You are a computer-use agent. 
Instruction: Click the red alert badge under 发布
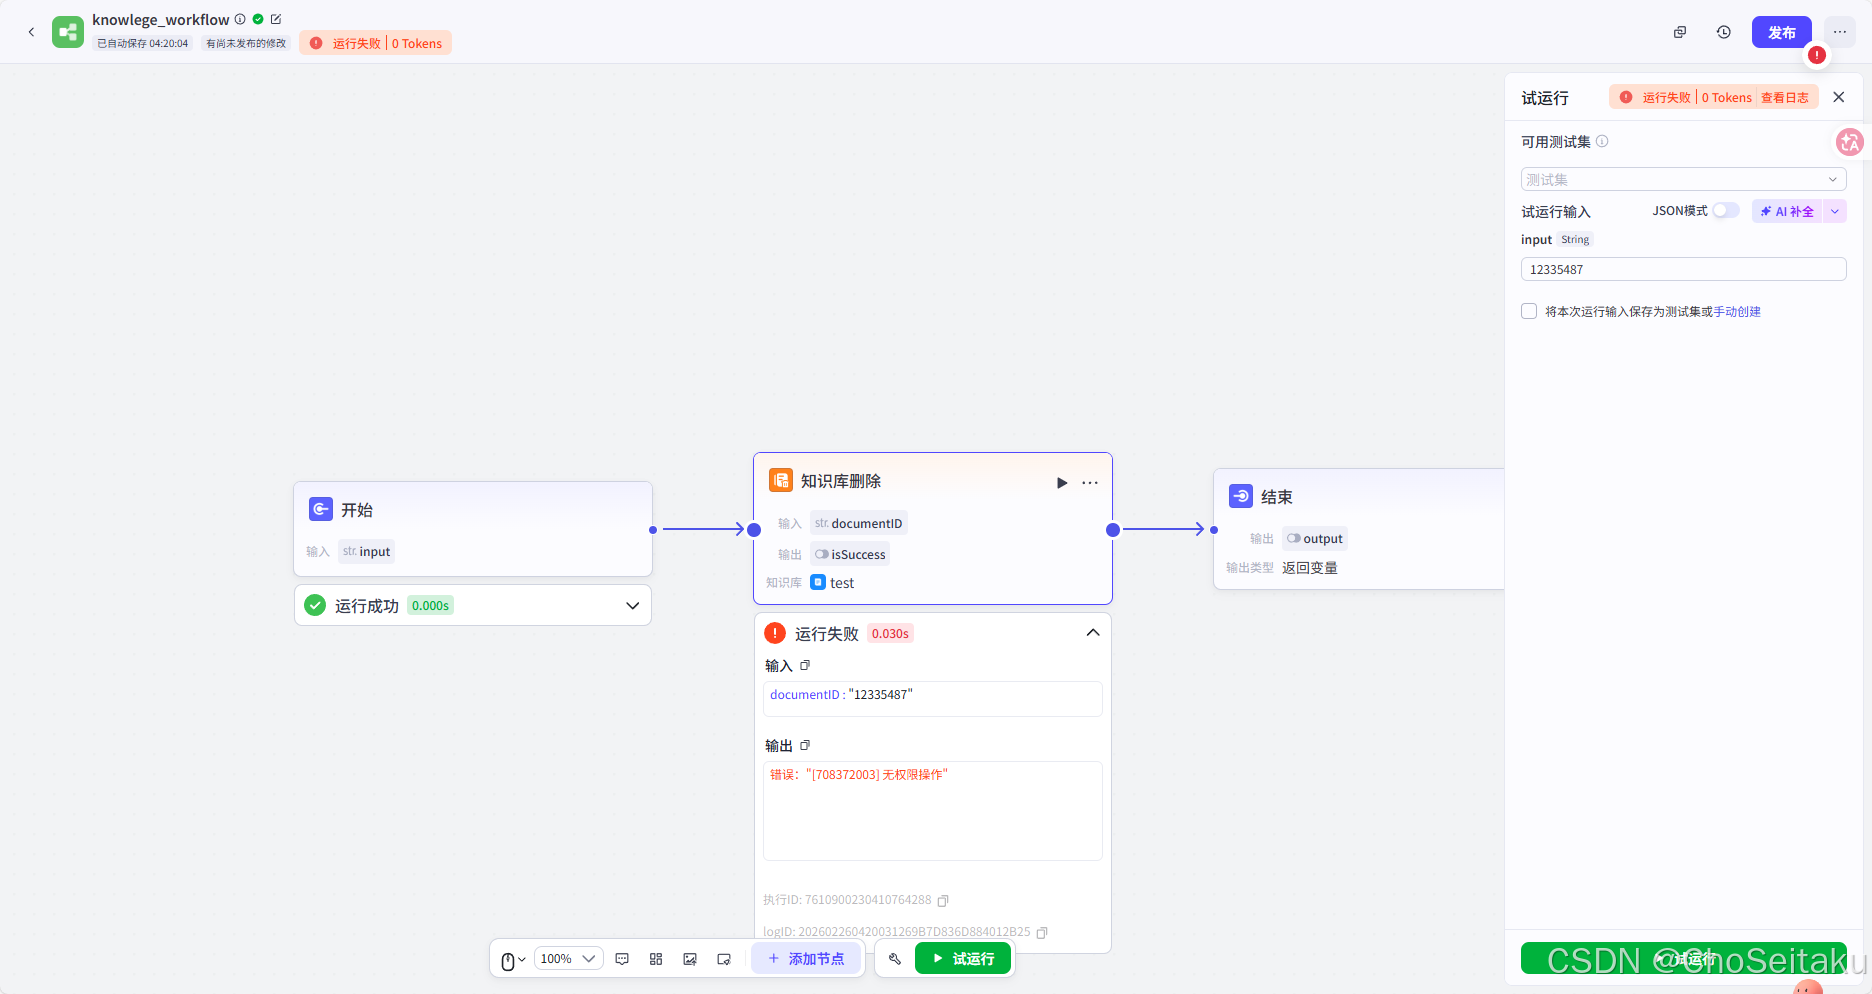1817,55
